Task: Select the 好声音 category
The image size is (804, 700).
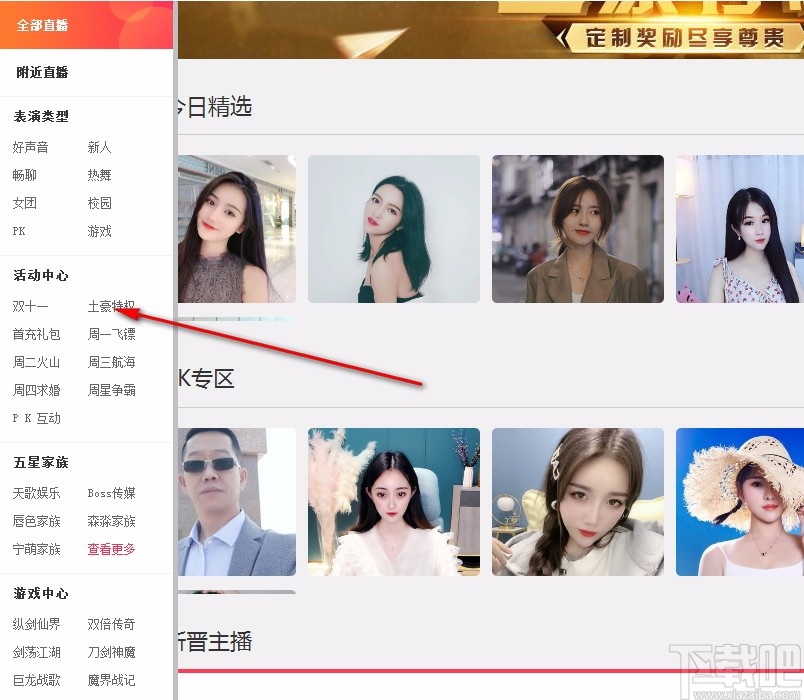Action: [x=30, y=147]
